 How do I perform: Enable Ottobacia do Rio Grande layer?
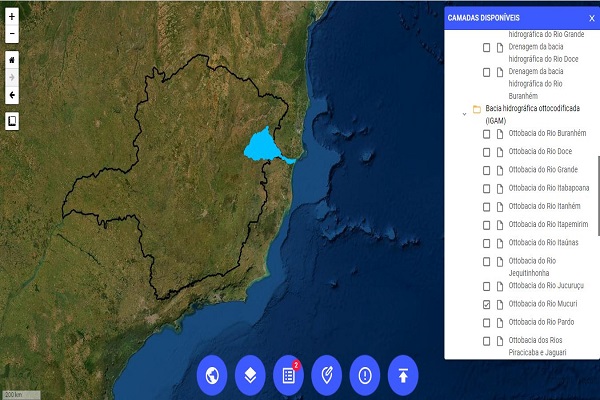(x=486, y=170)
